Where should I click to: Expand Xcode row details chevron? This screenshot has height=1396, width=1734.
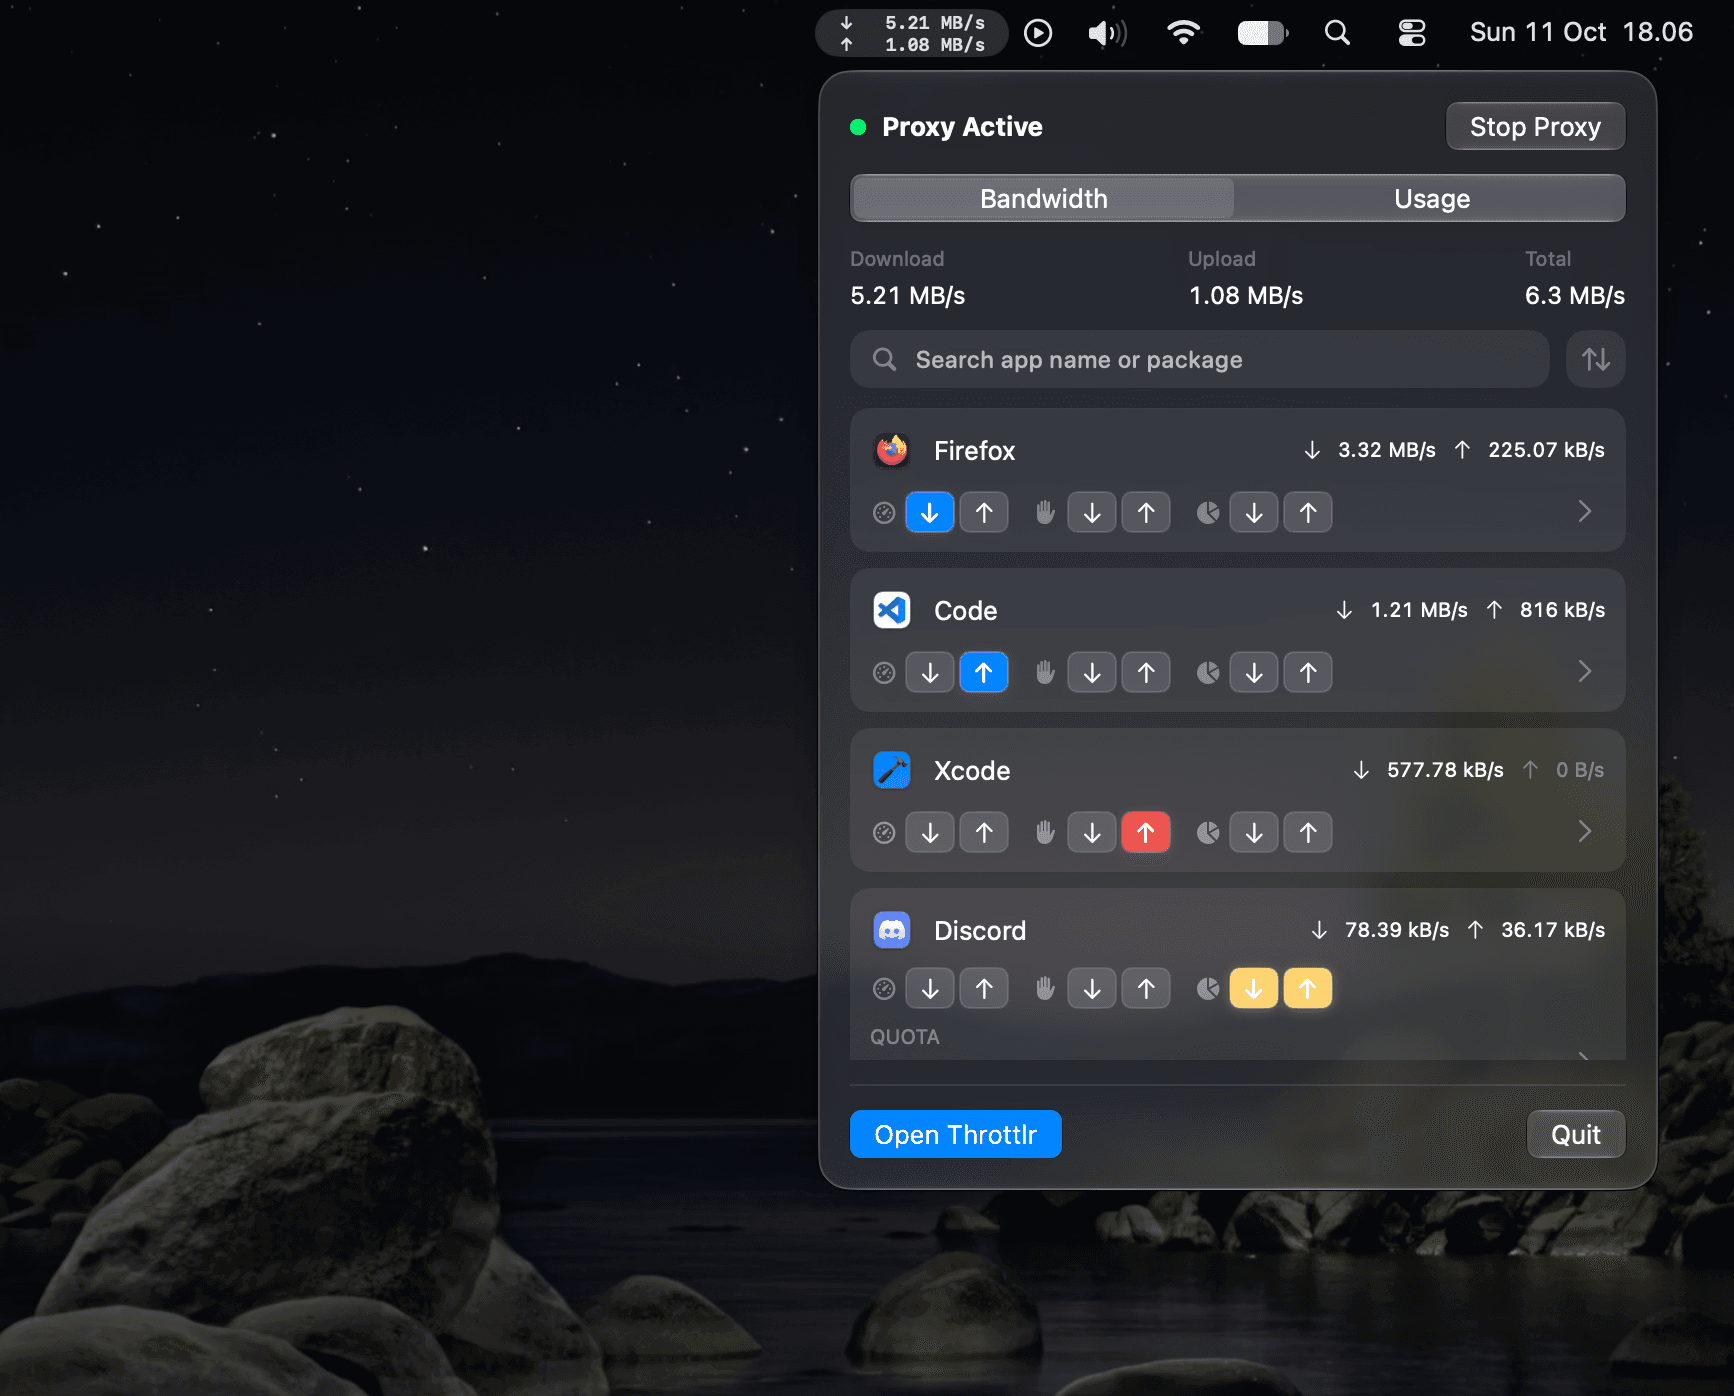[1585, 831]
